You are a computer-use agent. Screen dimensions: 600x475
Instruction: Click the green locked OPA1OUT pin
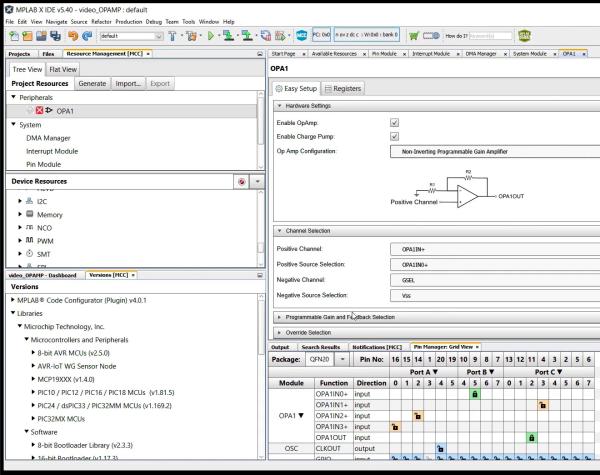tap(531, 437)
